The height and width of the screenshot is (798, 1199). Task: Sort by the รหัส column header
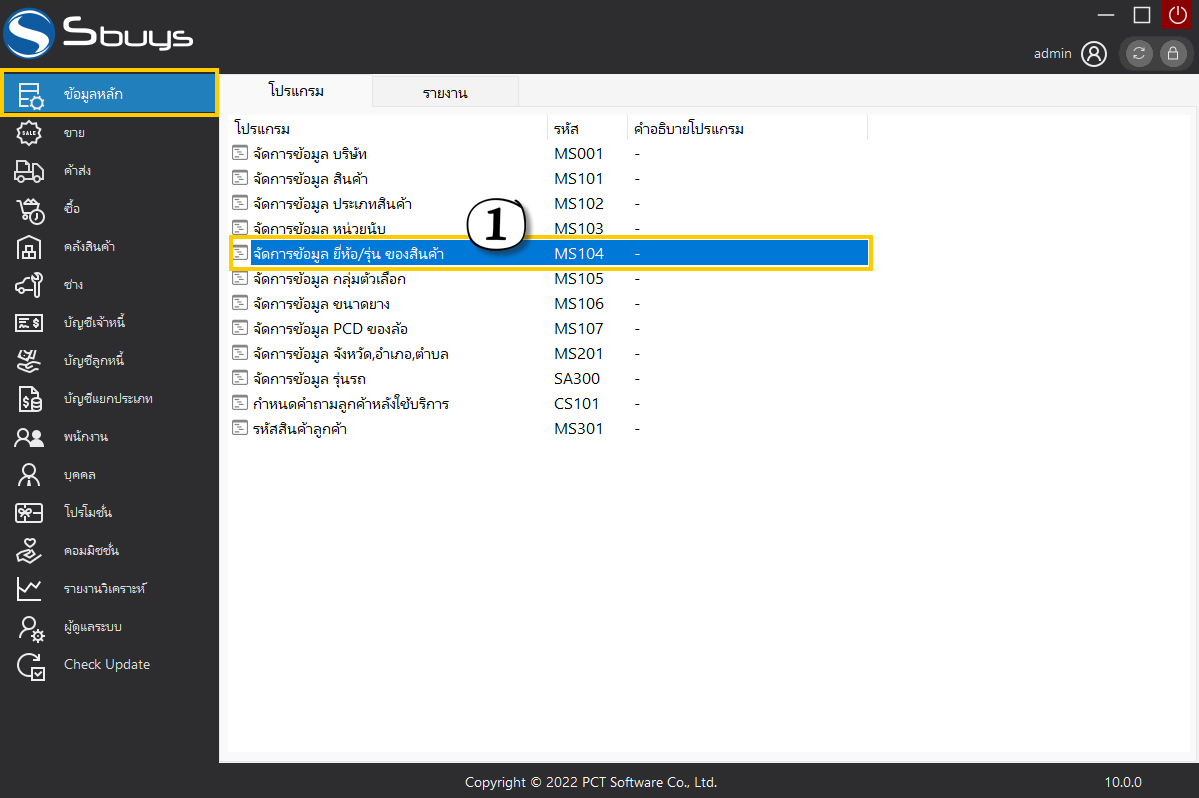point(566,129)
